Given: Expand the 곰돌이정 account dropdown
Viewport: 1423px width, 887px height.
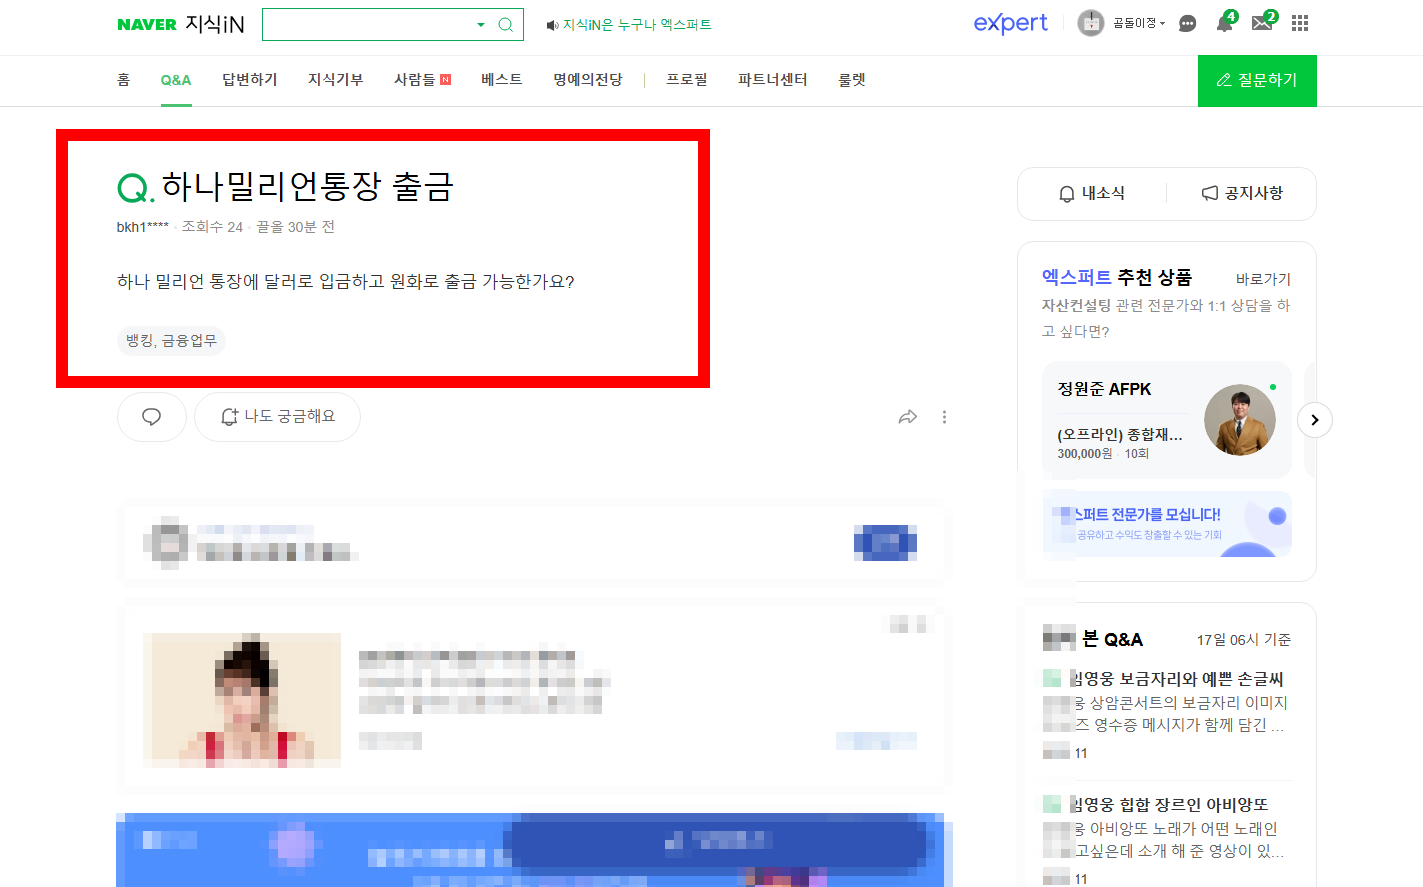Looking at the screenshot, I should click(1139, 23).
